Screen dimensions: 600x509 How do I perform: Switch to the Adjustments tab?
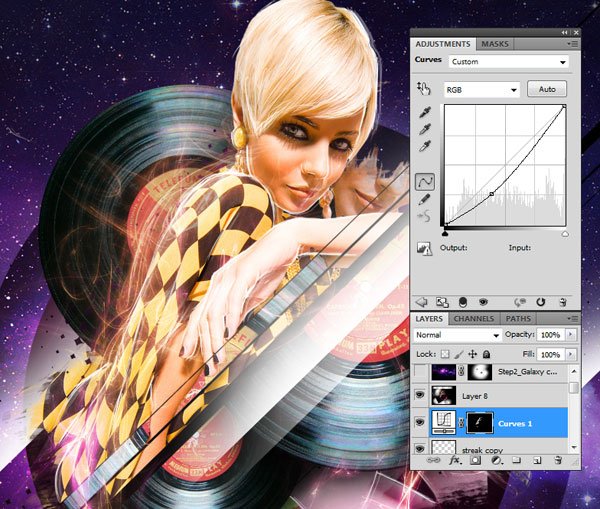point(443,44)
